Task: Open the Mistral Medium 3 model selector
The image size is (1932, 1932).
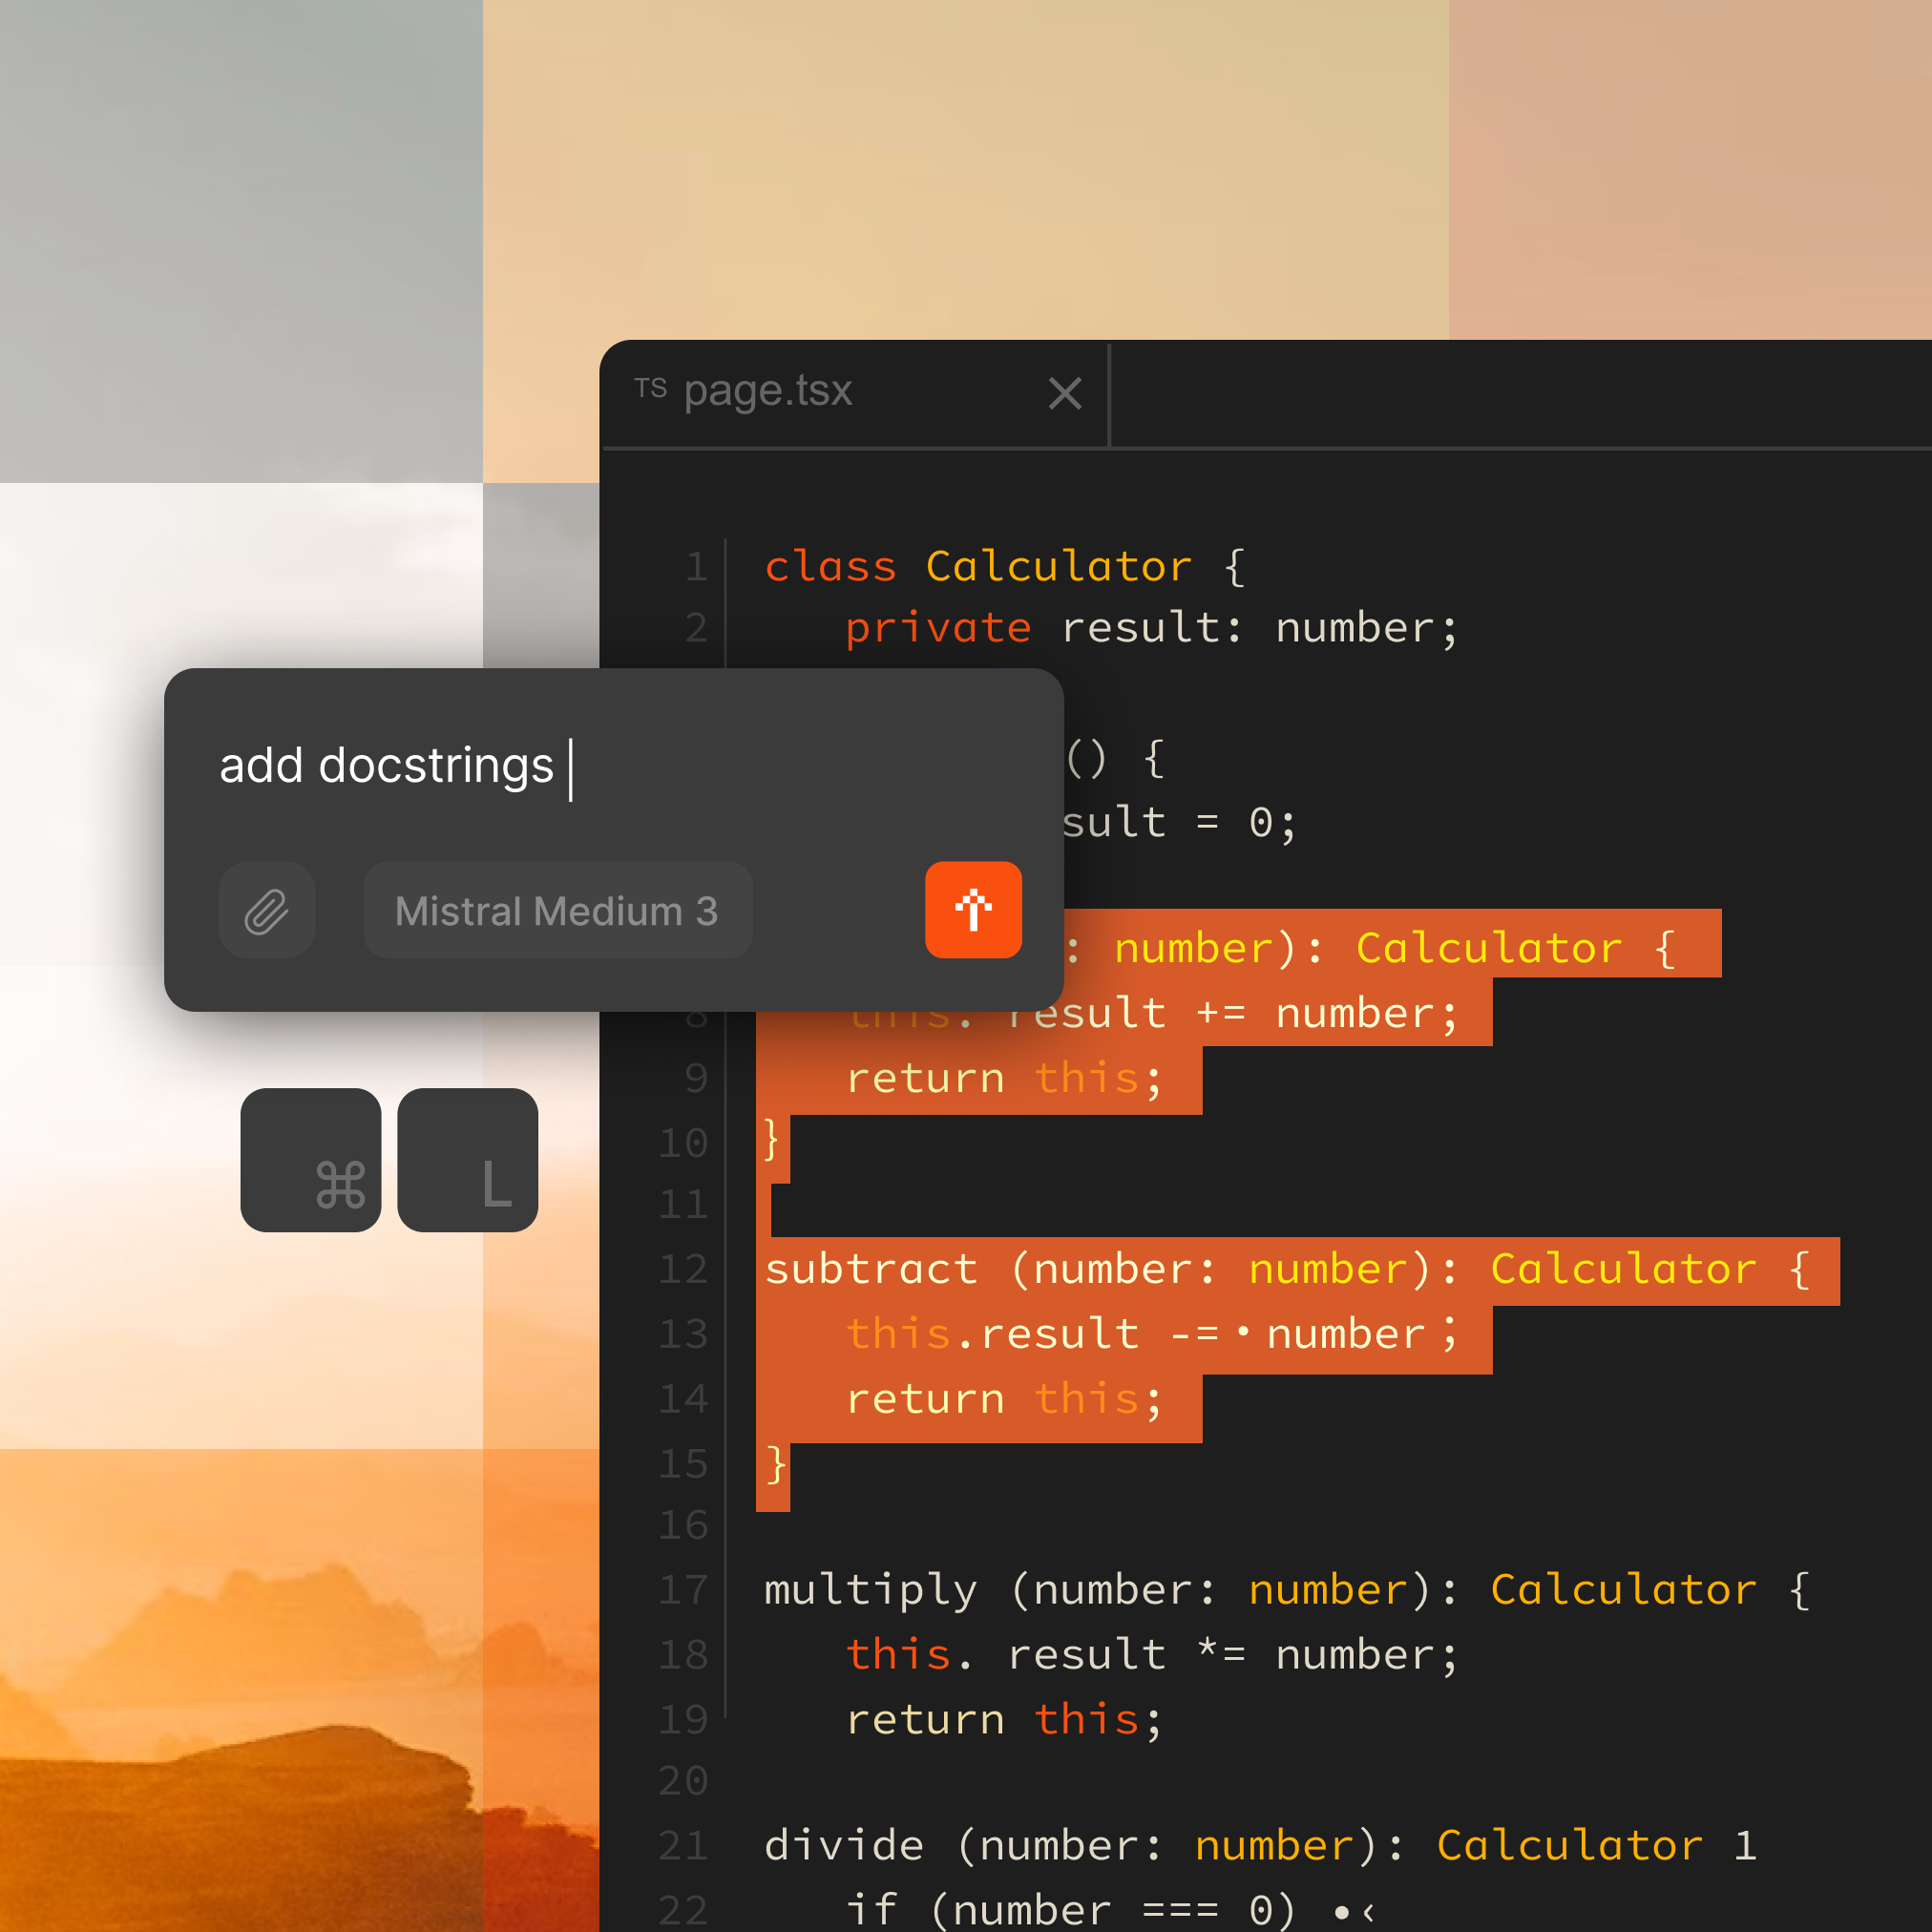Action: [557, 910]
